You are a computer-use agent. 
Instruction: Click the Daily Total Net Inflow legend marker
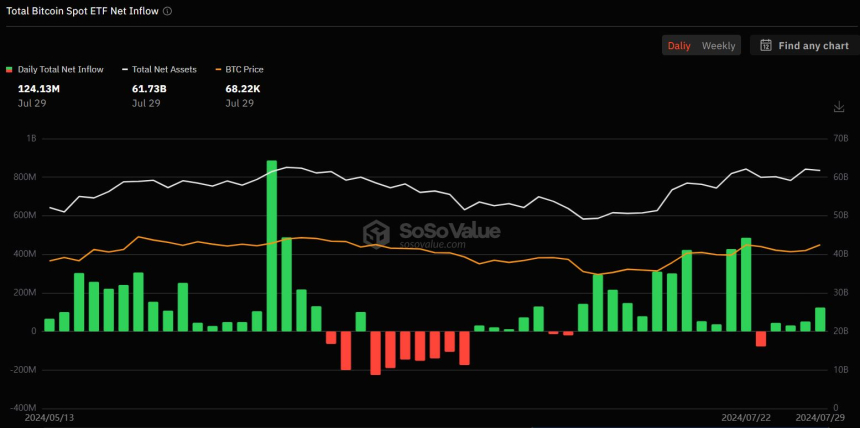(10, 70)
